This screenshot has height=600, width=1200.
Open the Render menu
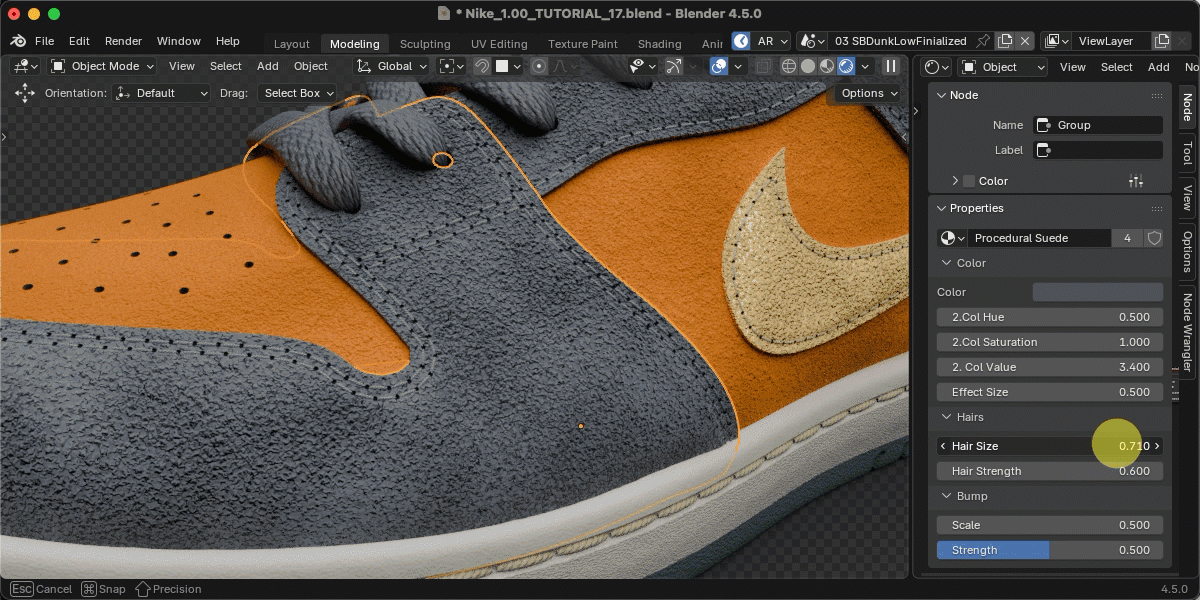[123, 41]
